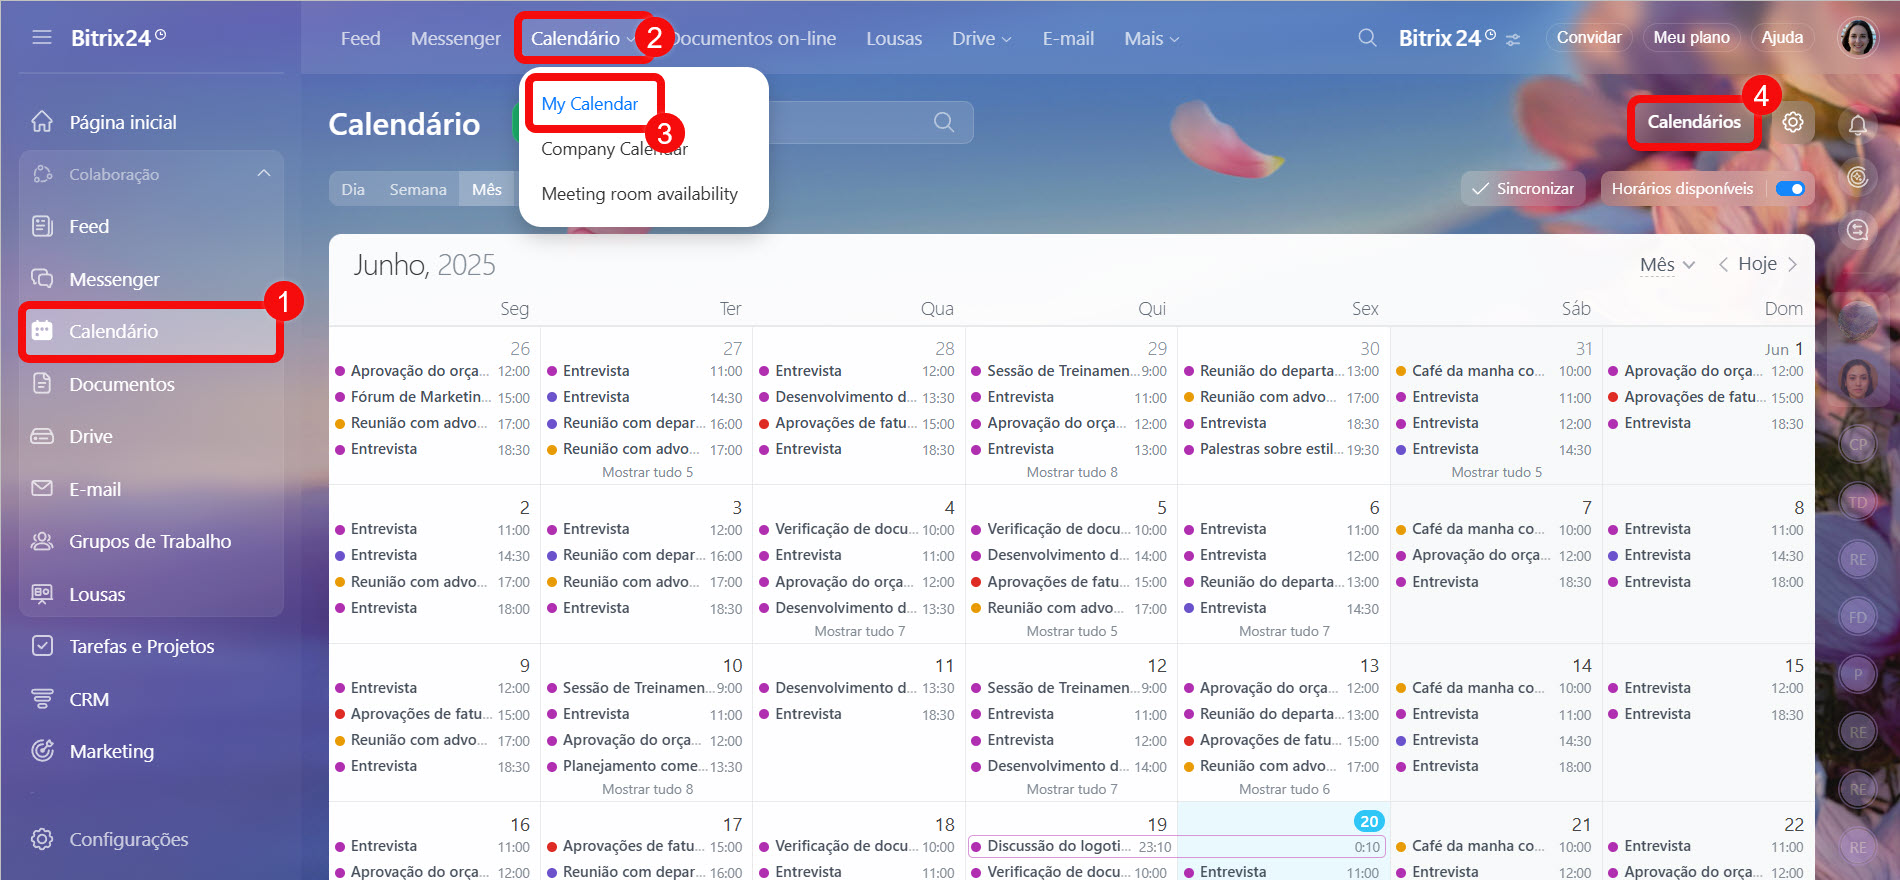1900x880 pixels.
Task: Expand Mostrar tudo 6 on day 13
Action: 1284,789
